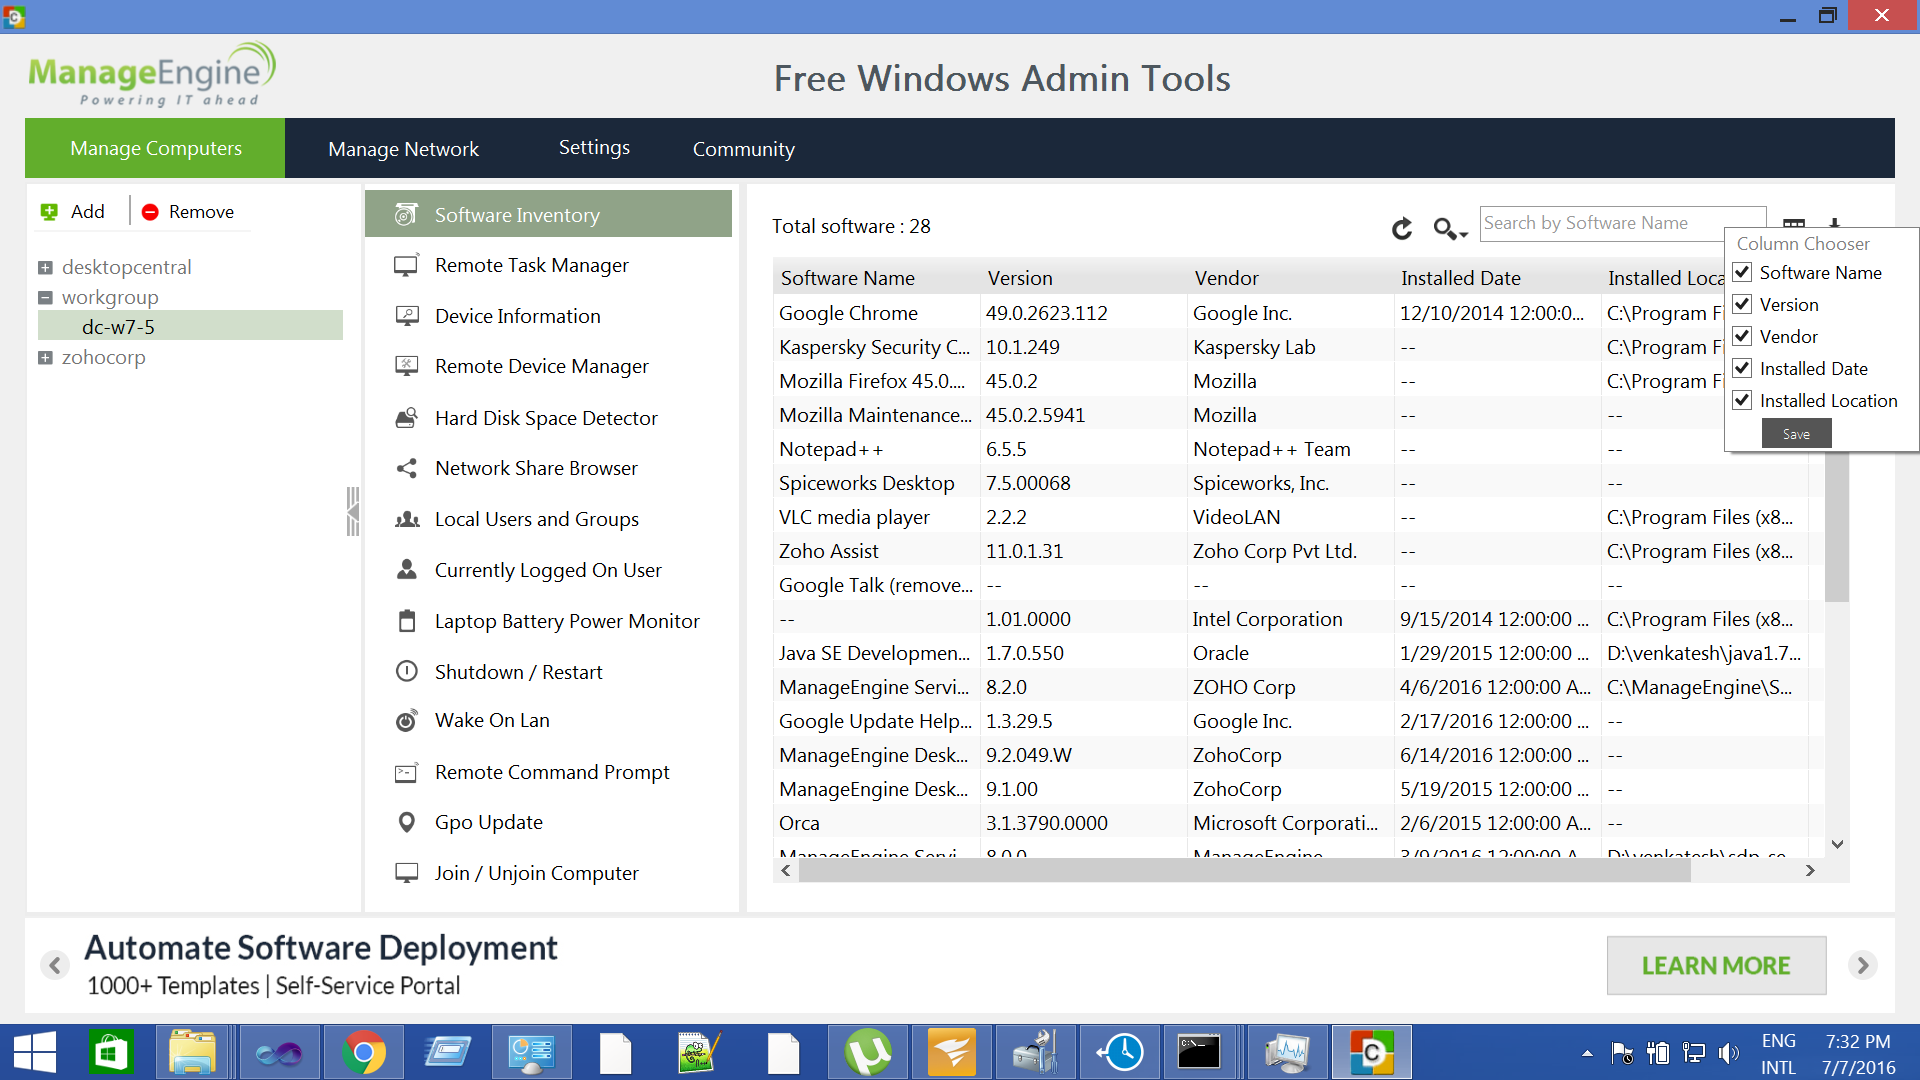The image size is (1920, 1080).
Task: Open Software Inventory tool
Action: point(548,214)
